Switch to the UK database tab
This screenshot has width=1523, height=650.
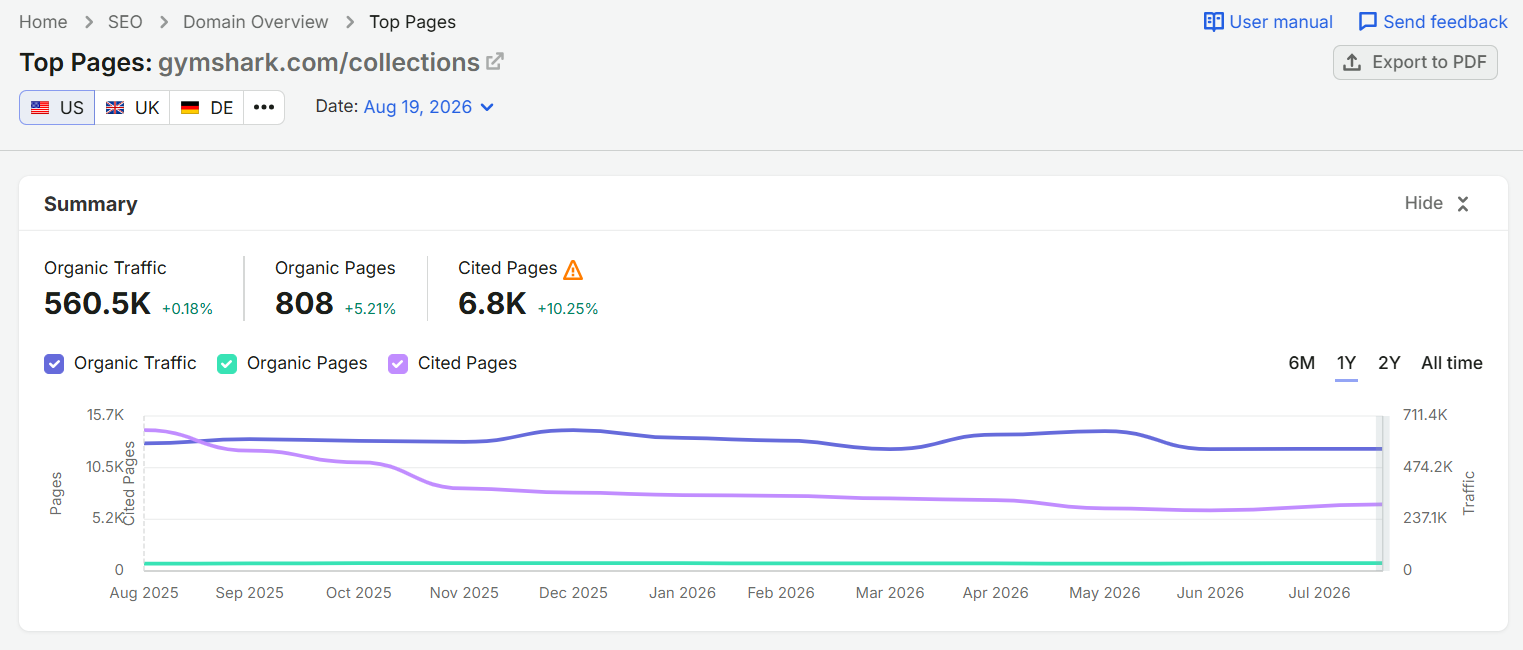coord(132,108)
